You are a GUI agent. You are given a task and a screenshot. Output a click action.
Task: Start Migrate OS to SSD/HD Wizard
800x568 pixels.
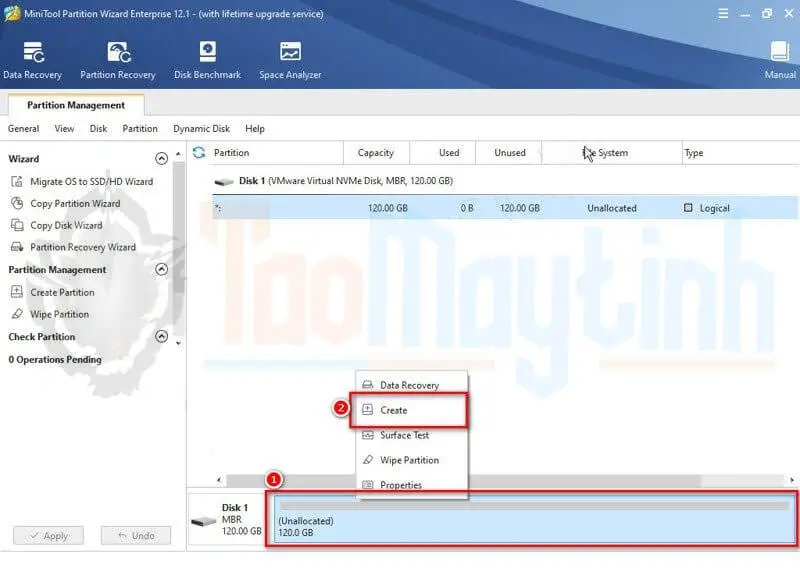pyautogui.click(x=90, y=182)
